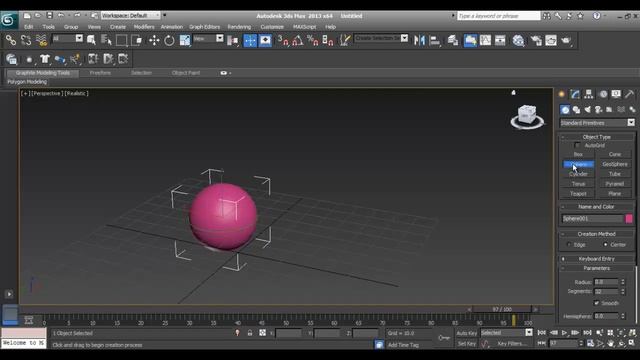
Task: Select the Center creation method radio button
Action: (605, 244)
